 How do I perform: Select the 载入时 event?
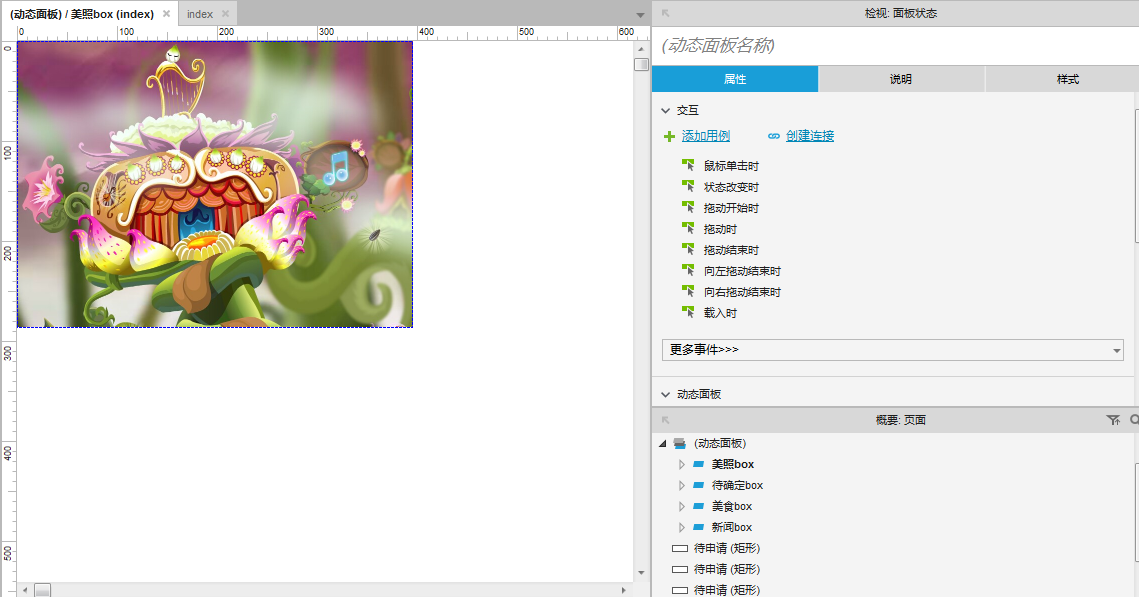tap(720, 313)
